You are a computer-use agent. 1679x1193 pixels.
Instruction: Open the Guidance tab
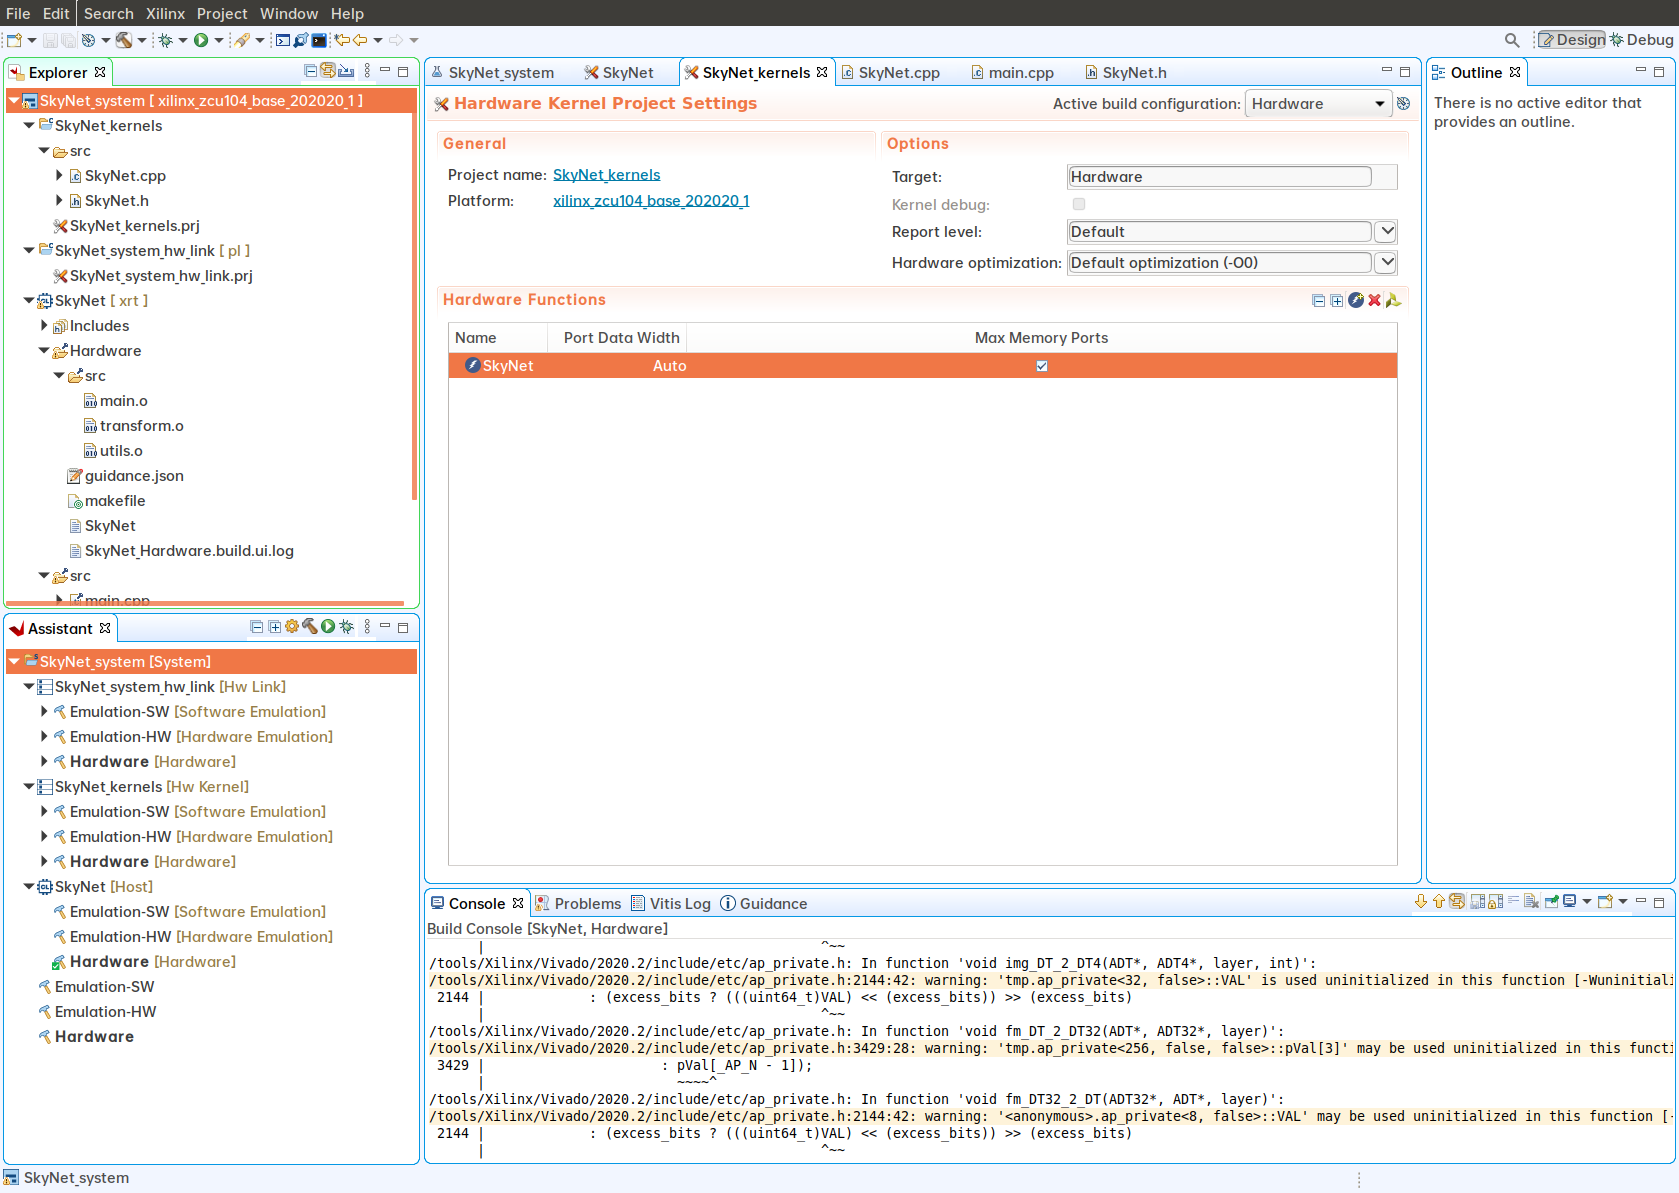click(764, 904)
